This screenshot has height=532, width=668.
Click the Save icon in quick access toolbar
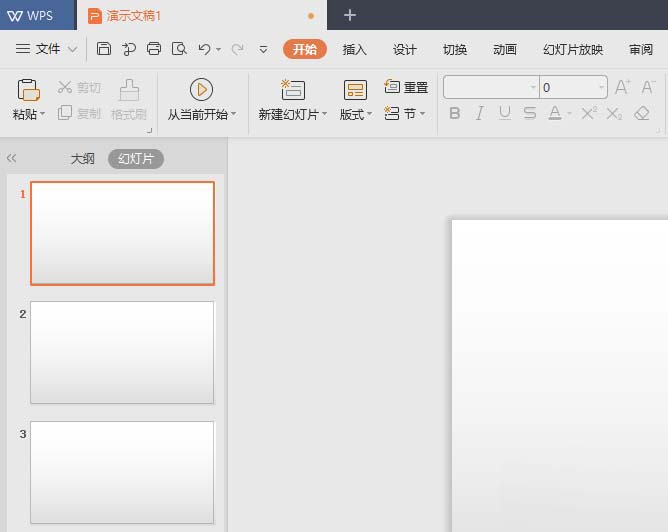tap(104, 49)
